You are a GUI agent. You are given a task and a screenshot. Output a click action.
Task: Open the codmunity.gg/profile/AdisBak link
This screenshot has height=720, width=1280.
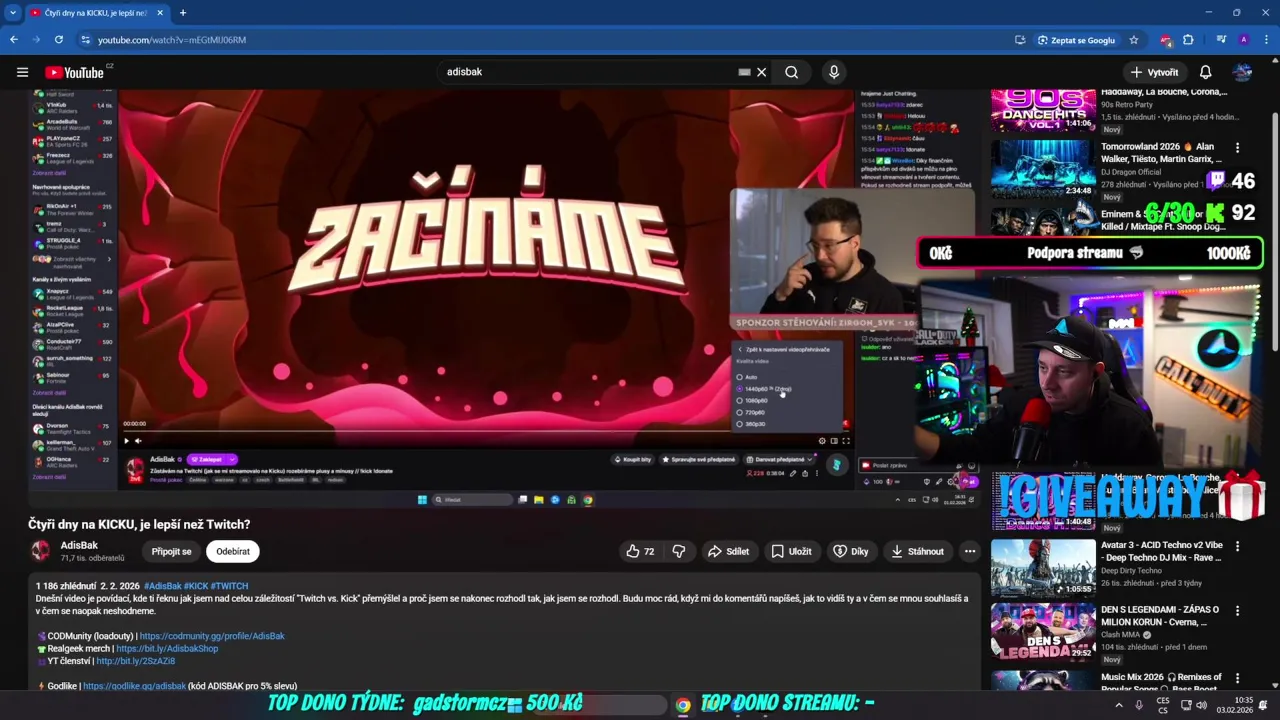pyautogui.click(x=212, y=636)
